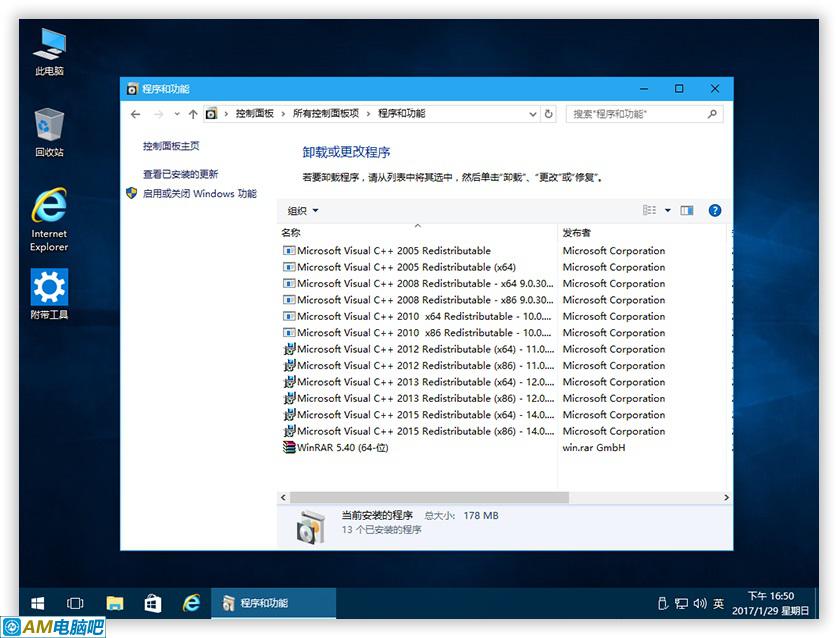Sort by 名称 column header

click(417, 232)
